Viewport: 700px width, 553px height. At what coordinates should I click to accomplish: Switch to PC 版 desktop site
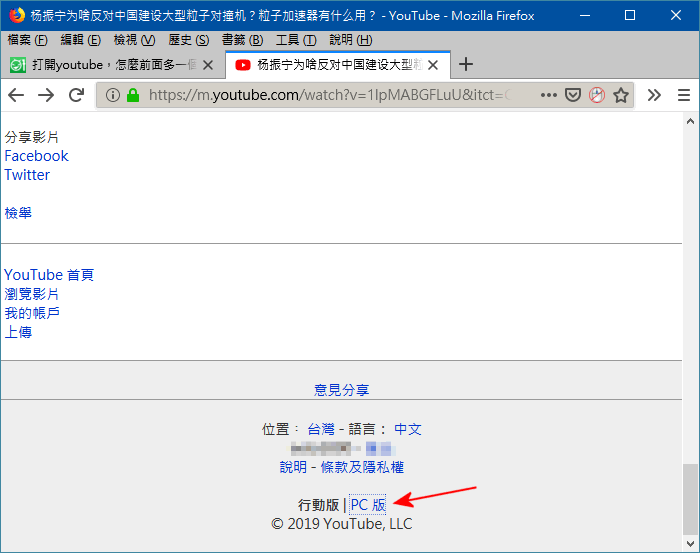(367, 505)
